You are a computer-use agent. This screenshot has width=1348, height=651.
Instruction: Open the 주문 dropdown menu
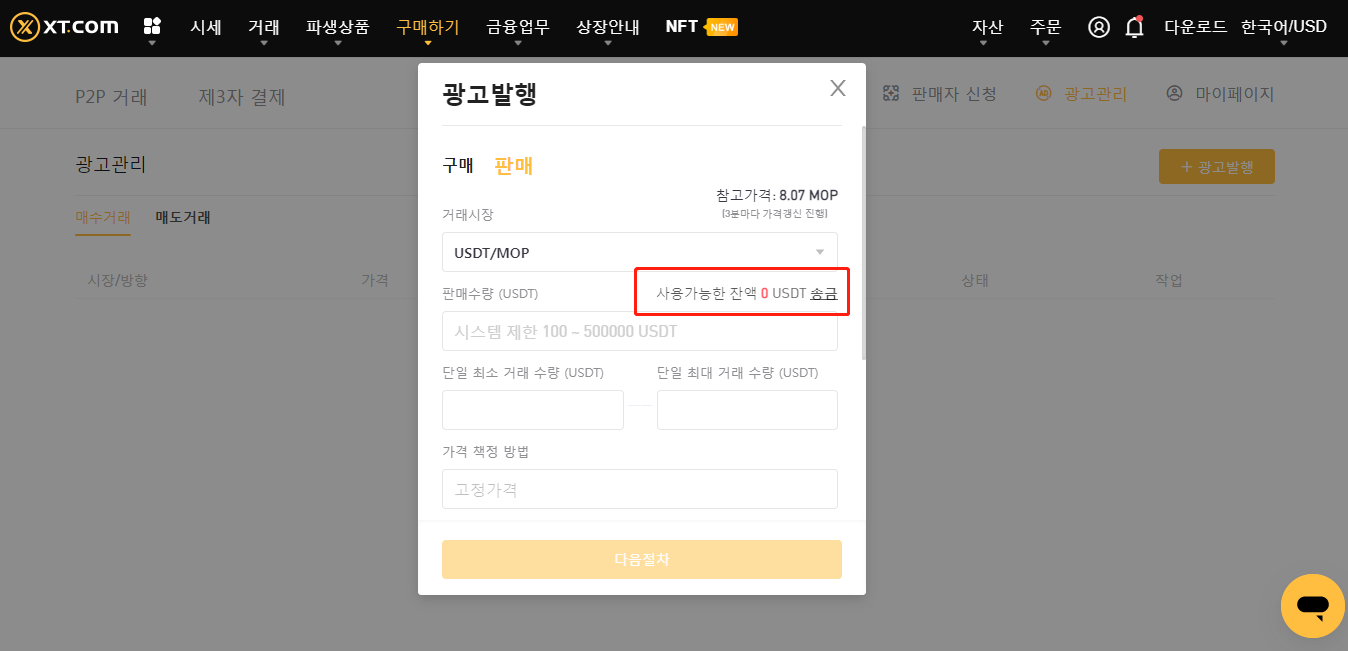point(1045,27)
